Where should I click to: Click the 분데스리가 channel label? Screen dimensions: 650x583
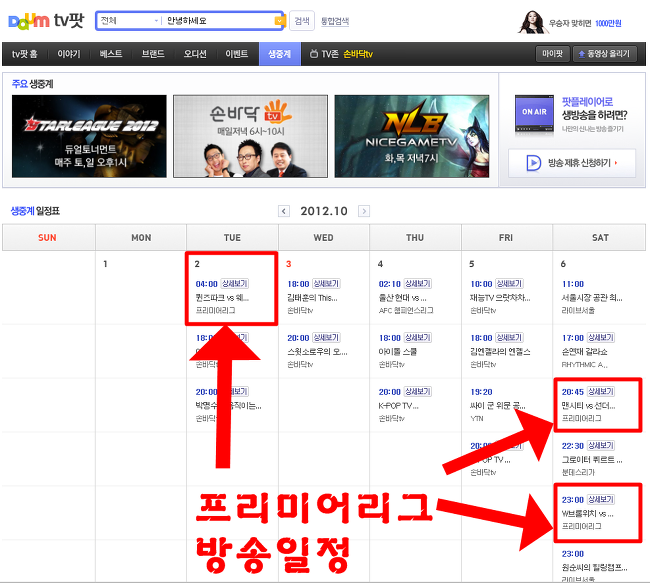pyautogui.click(x=578, y=472)
